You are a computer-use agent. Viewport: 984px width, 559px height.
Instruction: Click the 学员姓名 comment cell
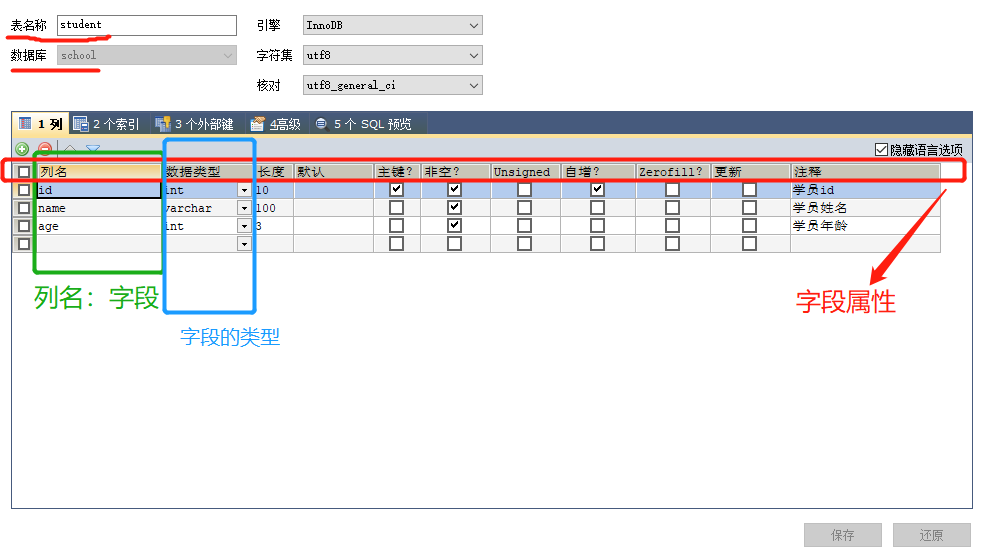click(865, 208)
